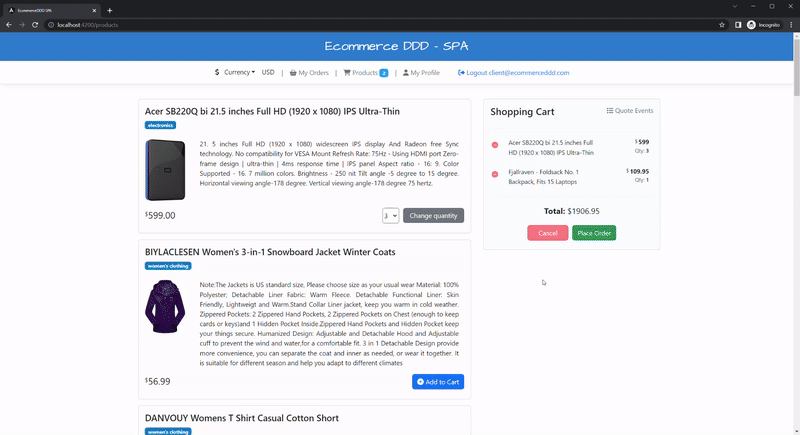Reload the page with the refresh icon
800x435 pixels.
tap(35, 24)
